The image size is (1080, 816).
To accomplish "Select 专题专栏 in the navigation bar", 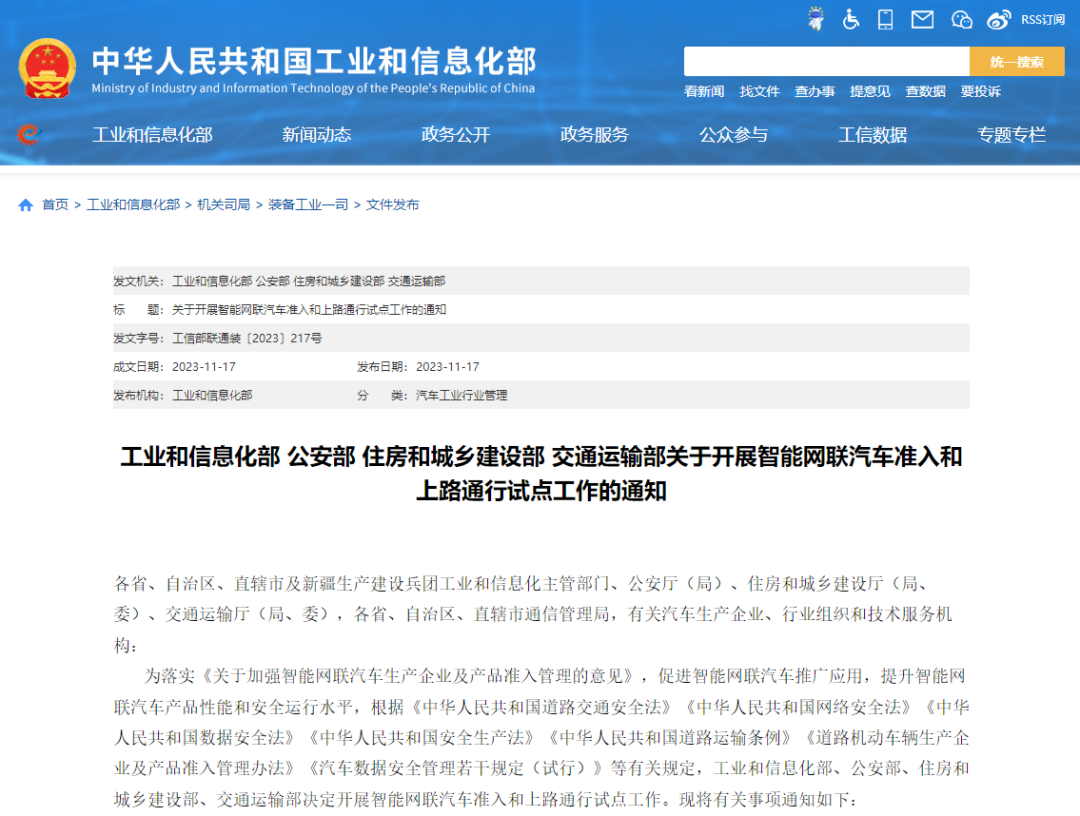I will tap(1011, 135).
